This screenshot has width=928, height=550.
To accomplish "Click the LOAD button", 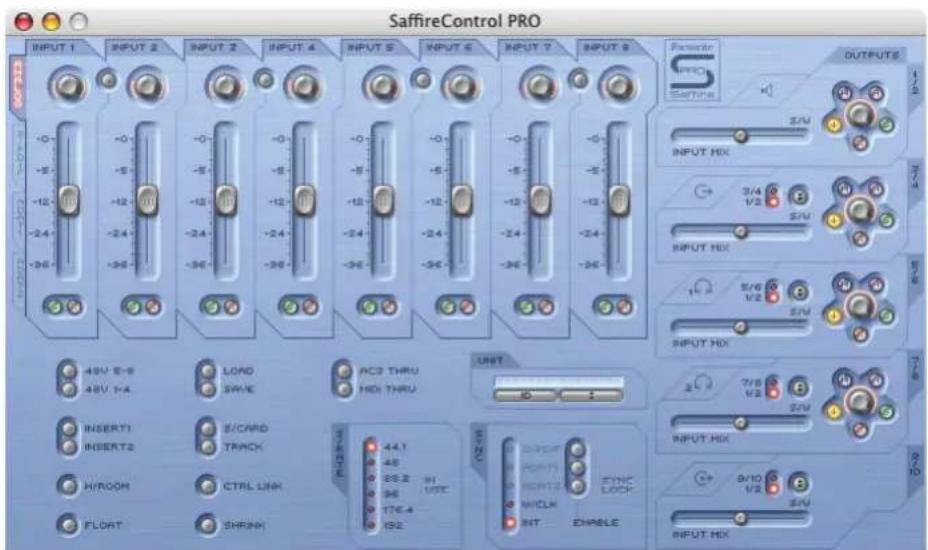I will [x=207, y=371].
